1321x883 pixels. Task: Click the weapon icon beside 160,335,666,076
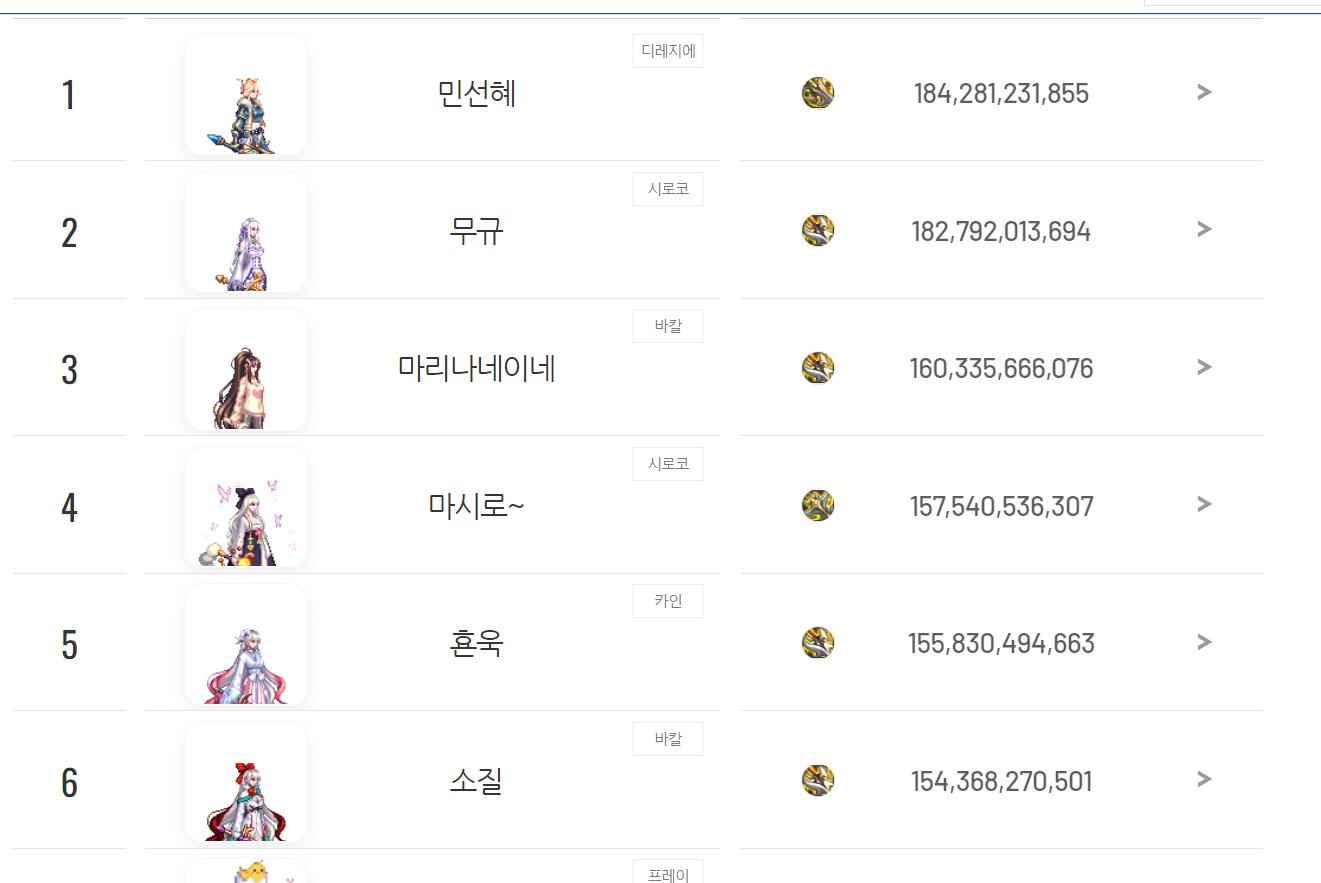818,368
